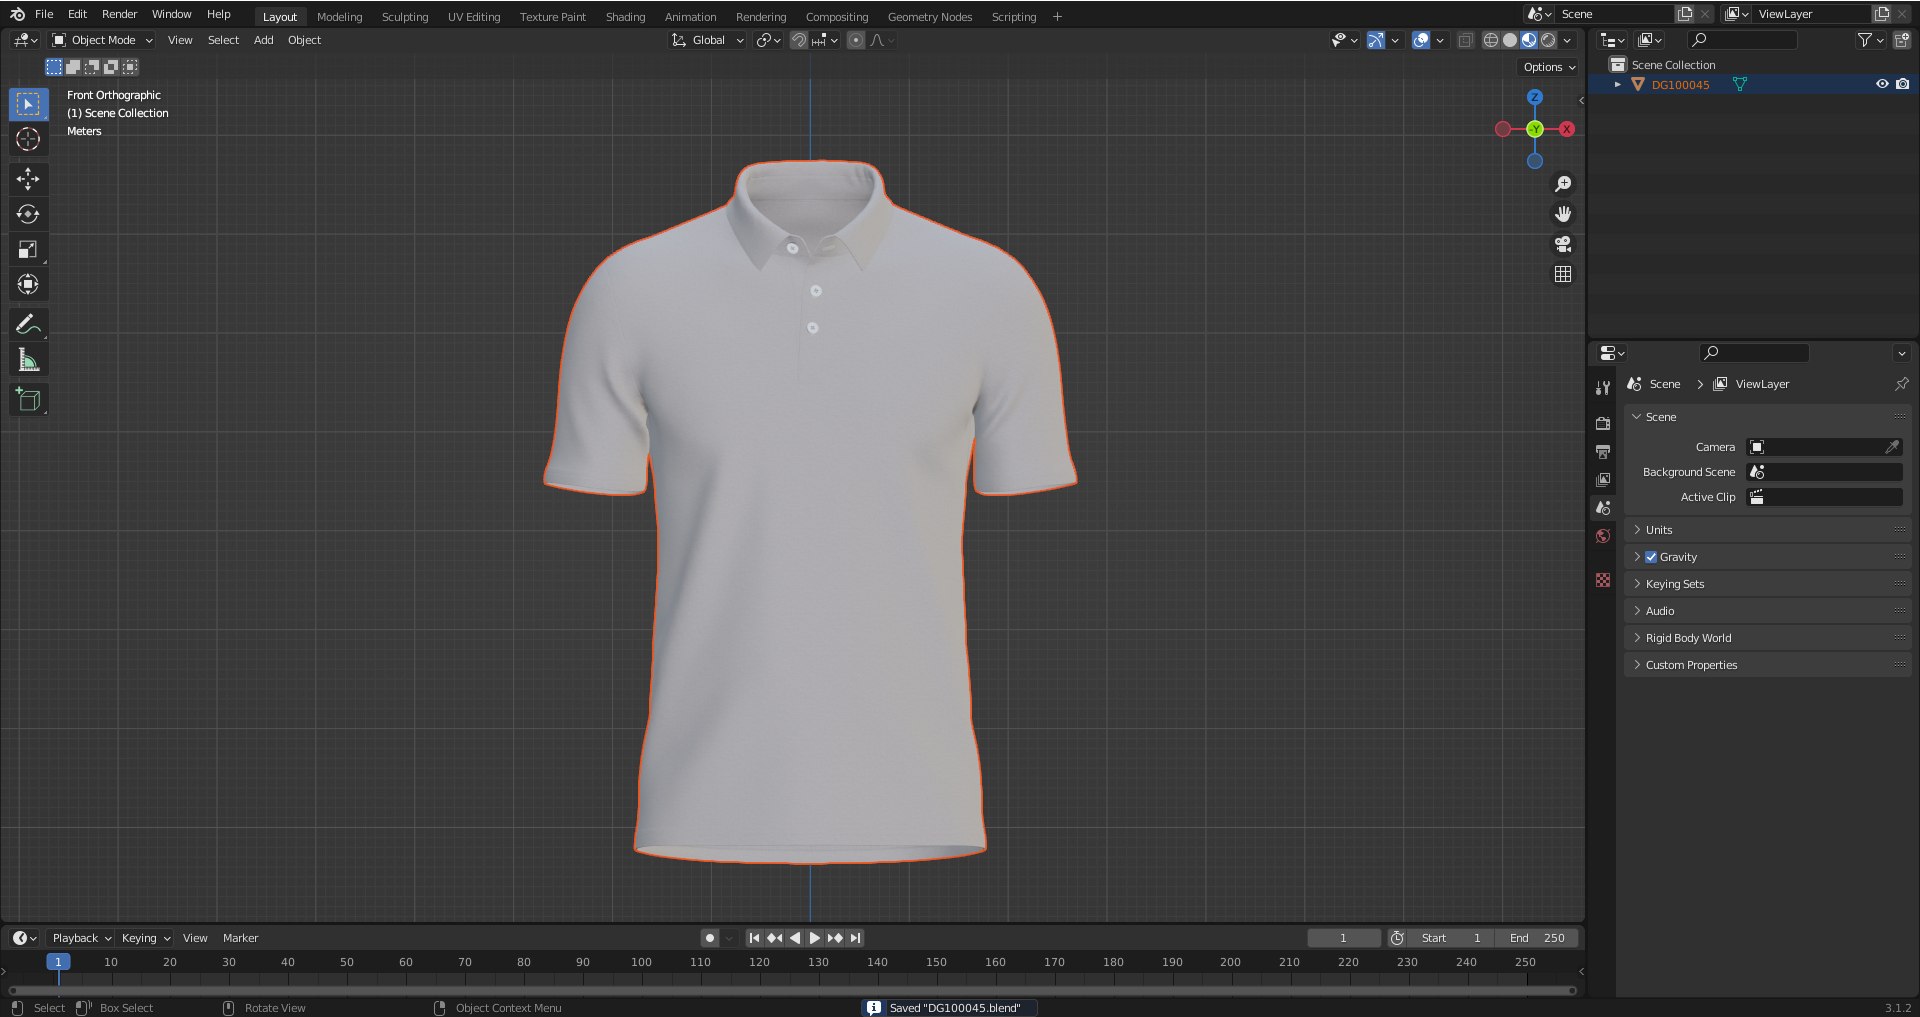The image size is (1920, 1017).
Task: Jump to the last frame endpoint
Action: click(855, 938)
